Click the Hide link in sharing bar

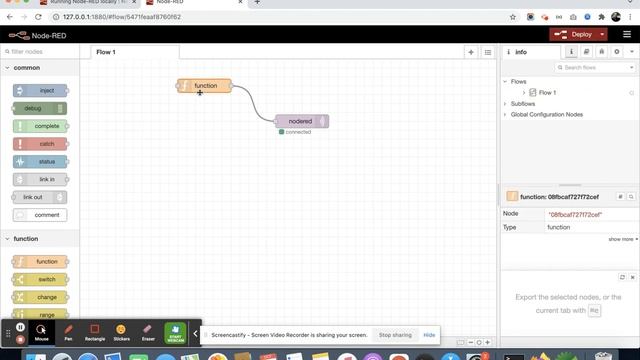429,335
